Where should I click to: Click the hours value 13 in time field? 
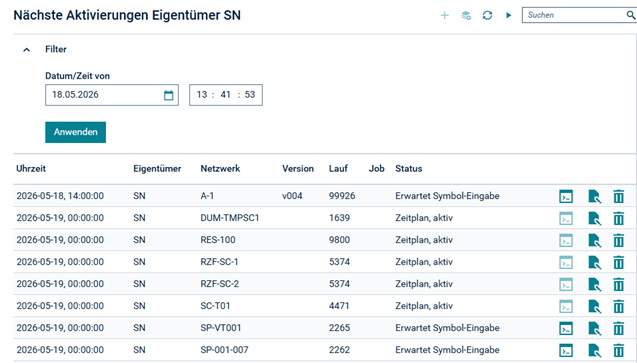[202, 95]
